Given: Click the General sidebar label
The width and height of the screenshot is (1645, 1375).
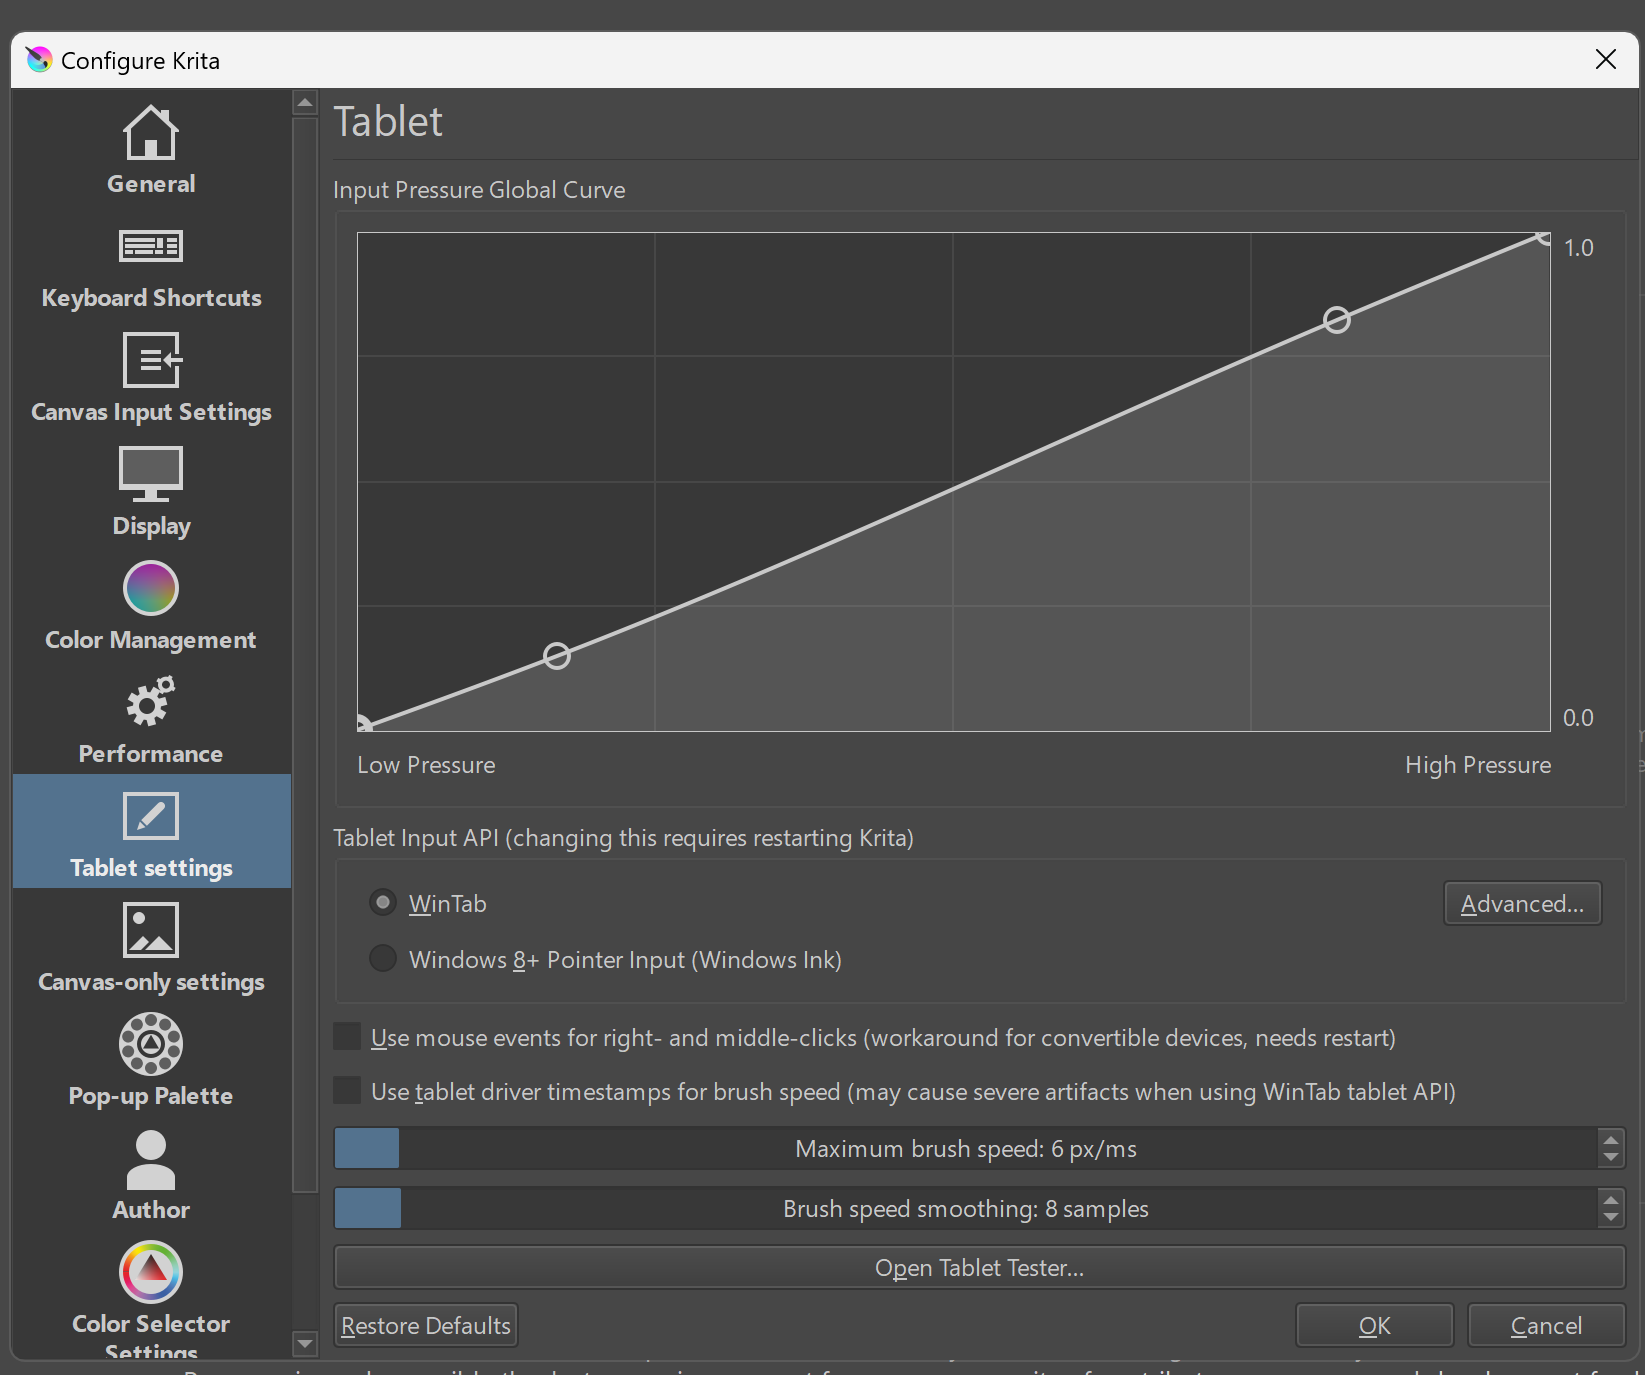Looking at the screenshot, I should coord(151,184).
